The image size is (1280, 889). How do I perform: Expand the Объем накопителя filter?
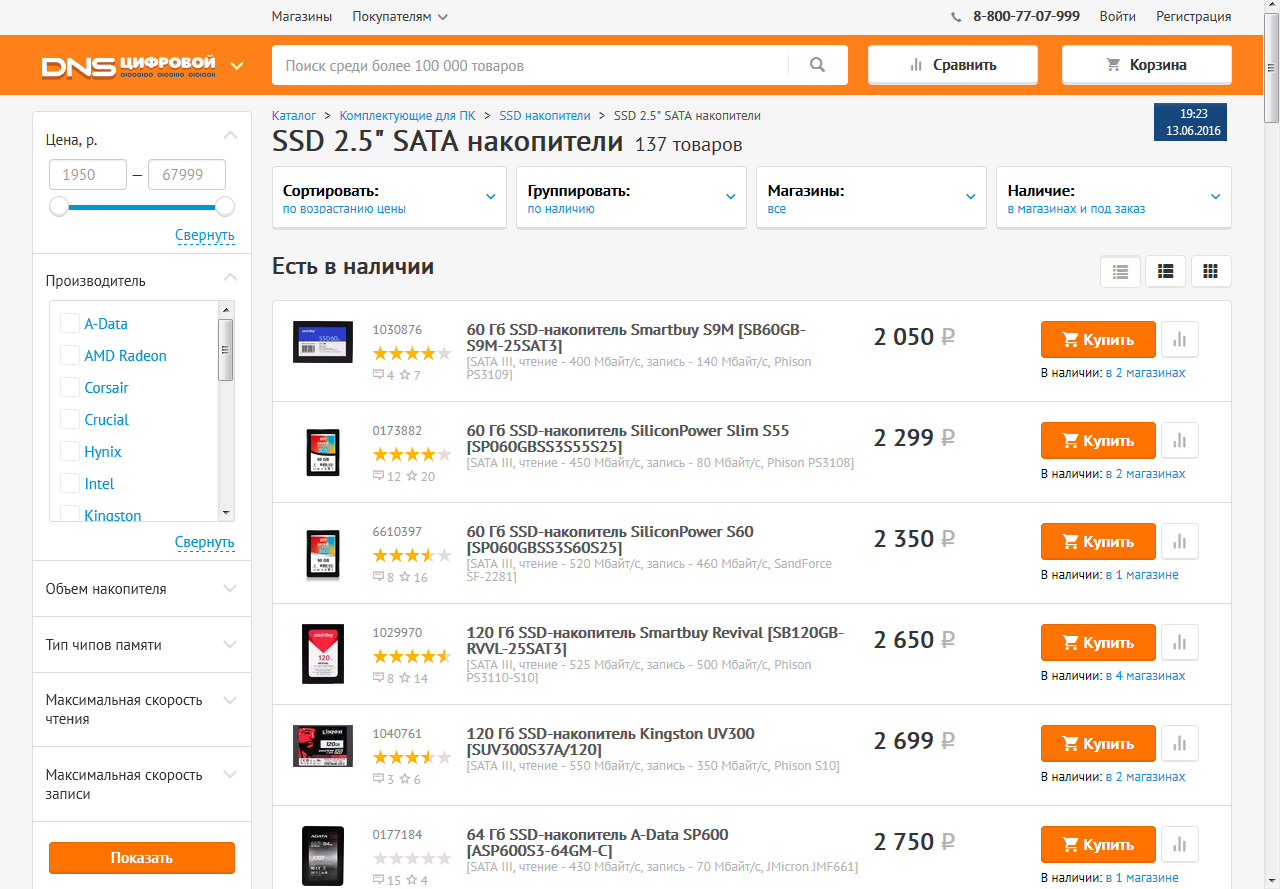click(x=142, y=588)
